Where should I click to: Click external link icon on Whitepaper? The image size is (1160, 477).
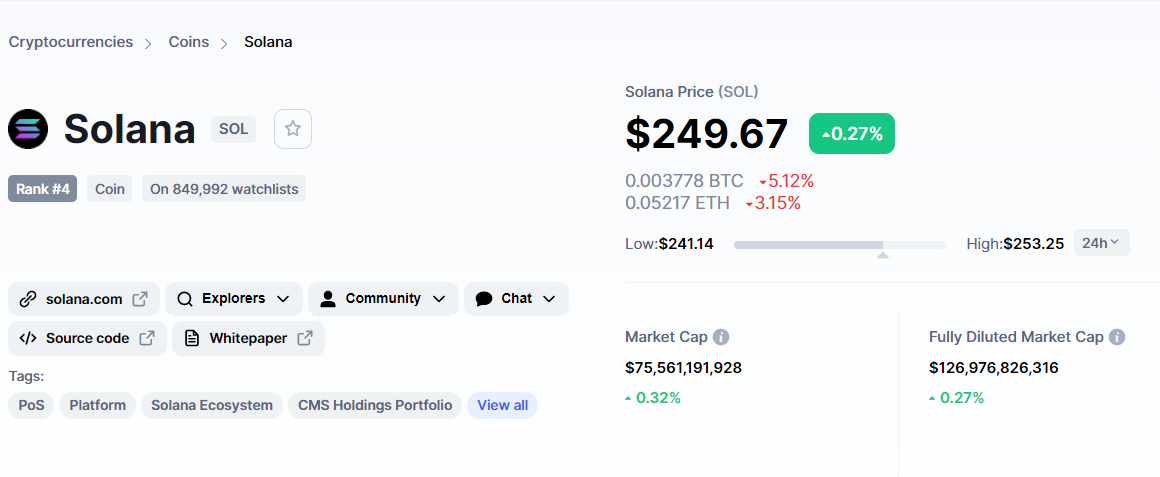point(305,338)
